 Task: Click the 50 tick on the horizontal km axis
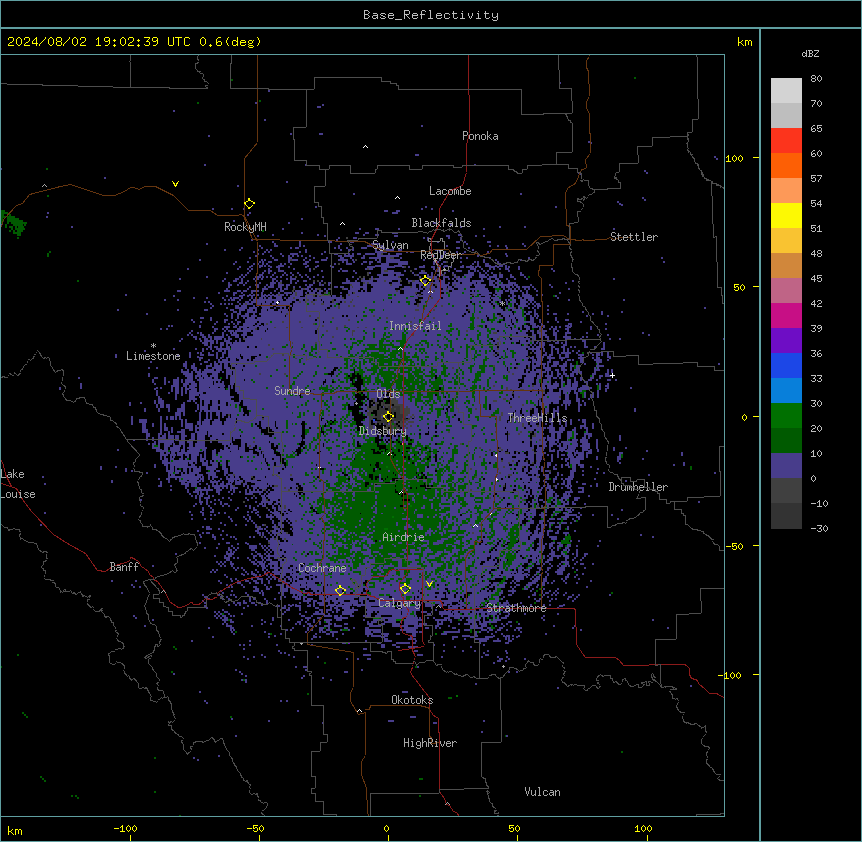(514, 828)
